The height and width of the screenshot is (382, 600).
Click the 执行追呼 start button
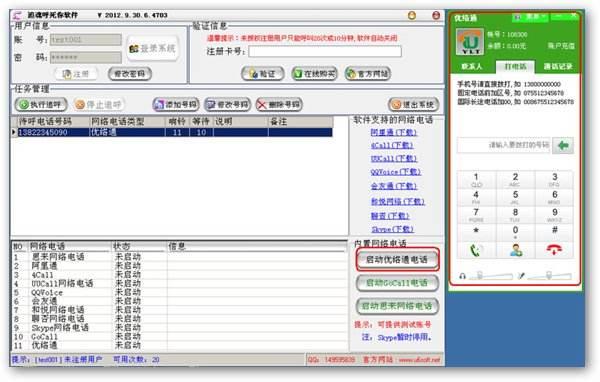point(41,104)
